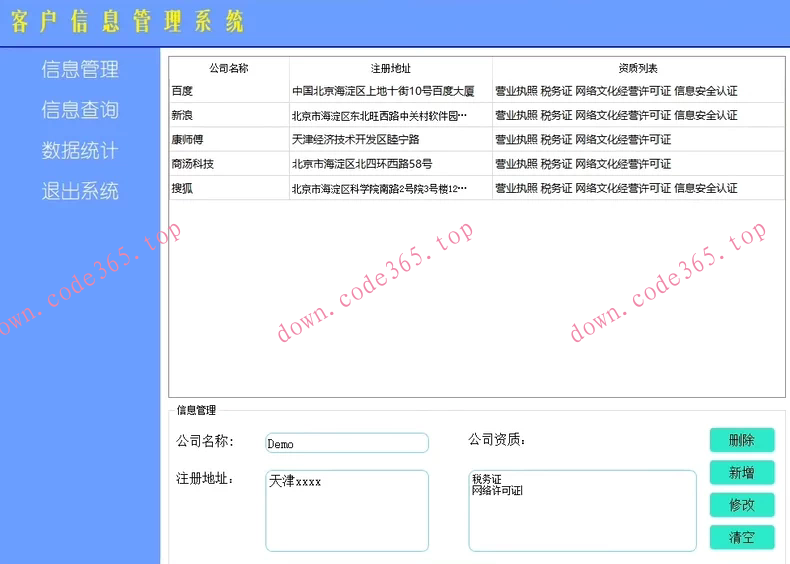Click the 删除 button
Image resolution: width=790 pixels, height=564 pixels.
[742, 440]
